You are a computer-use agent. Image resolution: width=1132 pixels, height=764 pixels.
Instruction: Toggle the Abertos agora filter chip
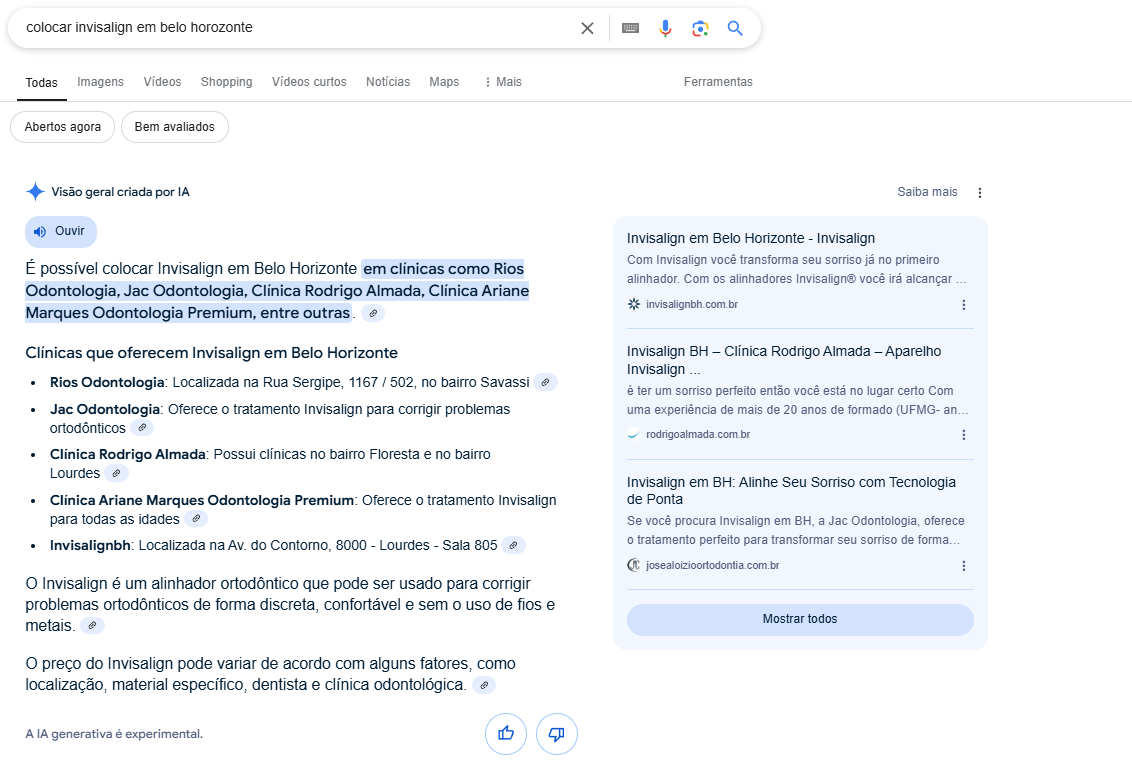(x=63, y=127)
